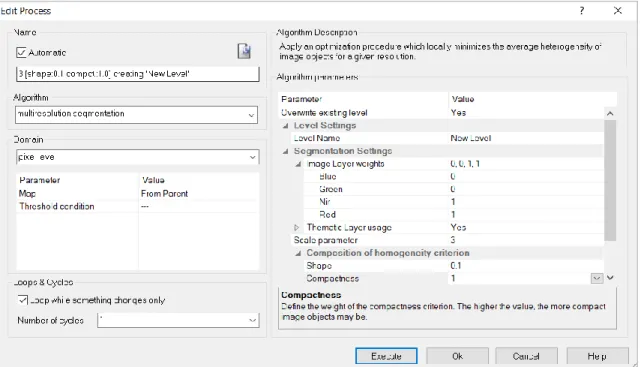The height and width of the screenshot is (367, 641).
Task: Collapse the Segmentation Settings group
Action: click(285, 152)
